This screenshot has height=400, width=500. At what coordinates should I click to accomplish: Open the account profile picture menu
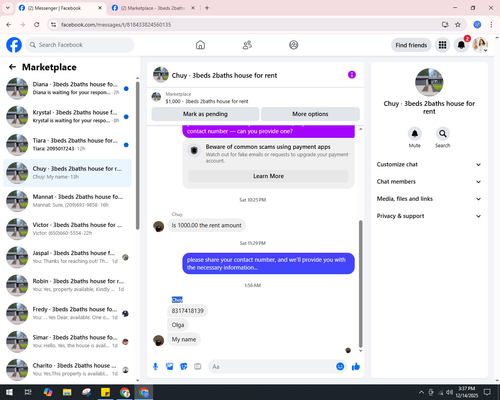coord(480,45)
